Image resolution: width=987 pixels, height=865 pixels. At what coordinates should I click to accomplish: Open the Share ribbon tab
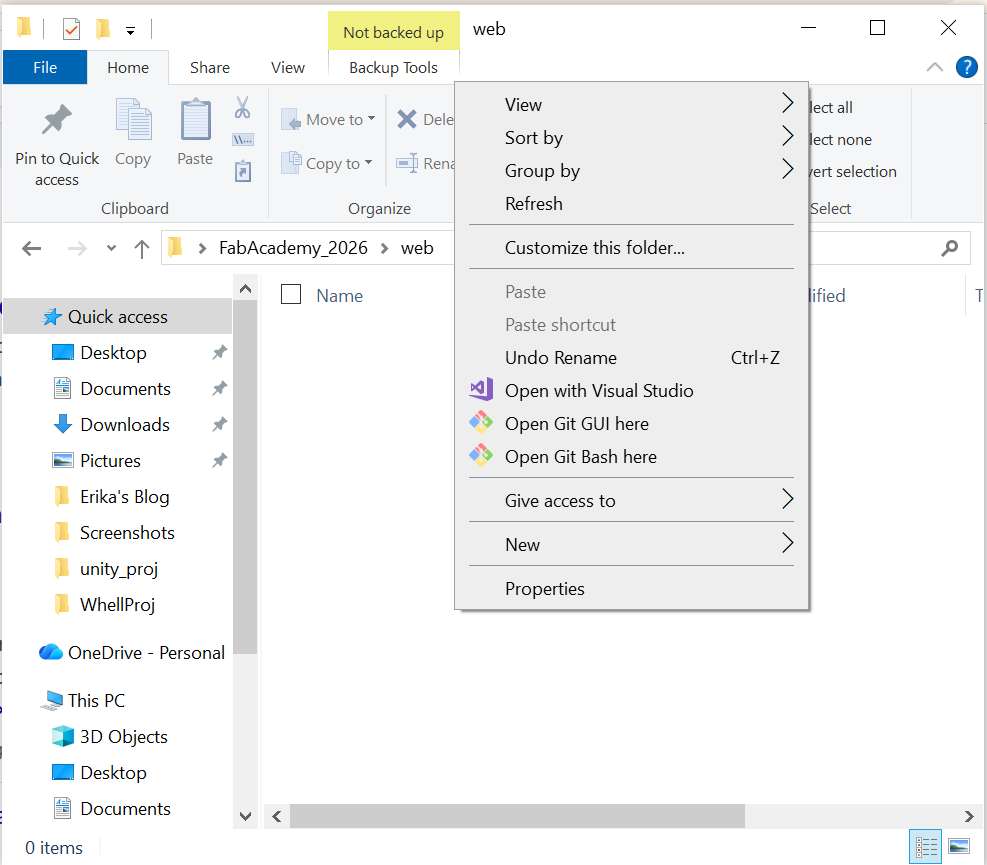(210, 68)
